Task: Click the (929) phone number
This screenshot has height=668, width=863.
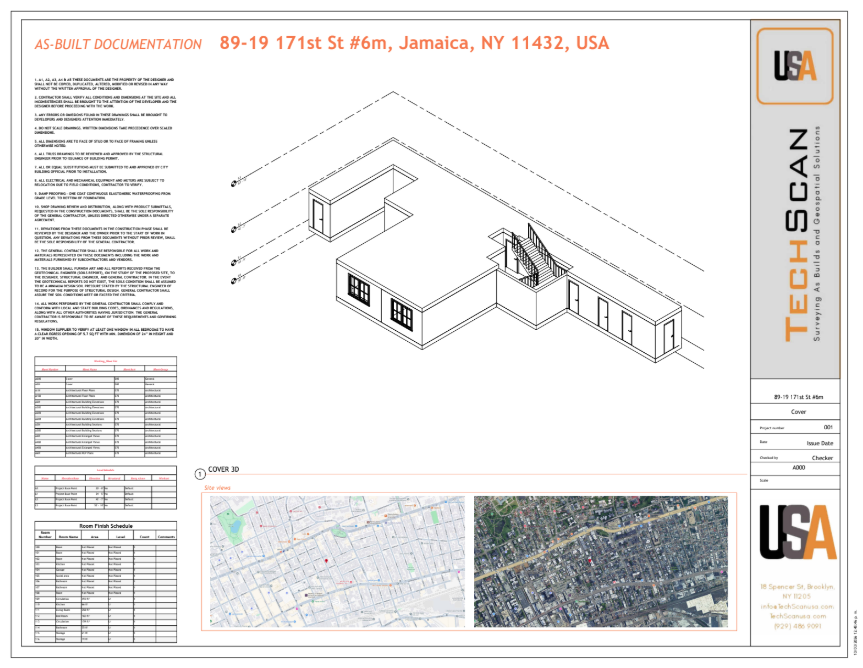Action: (x=797, y=627)
